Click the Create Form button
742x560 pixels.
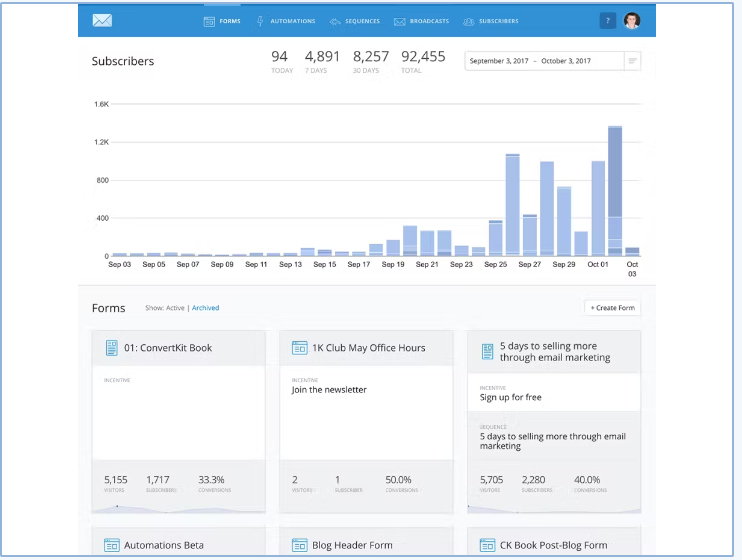click(612, 308)
